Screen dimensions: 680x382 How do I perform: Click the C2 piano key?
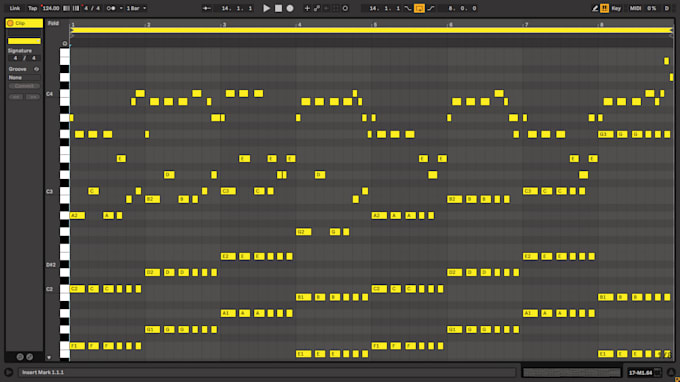(x=65, y=289)
